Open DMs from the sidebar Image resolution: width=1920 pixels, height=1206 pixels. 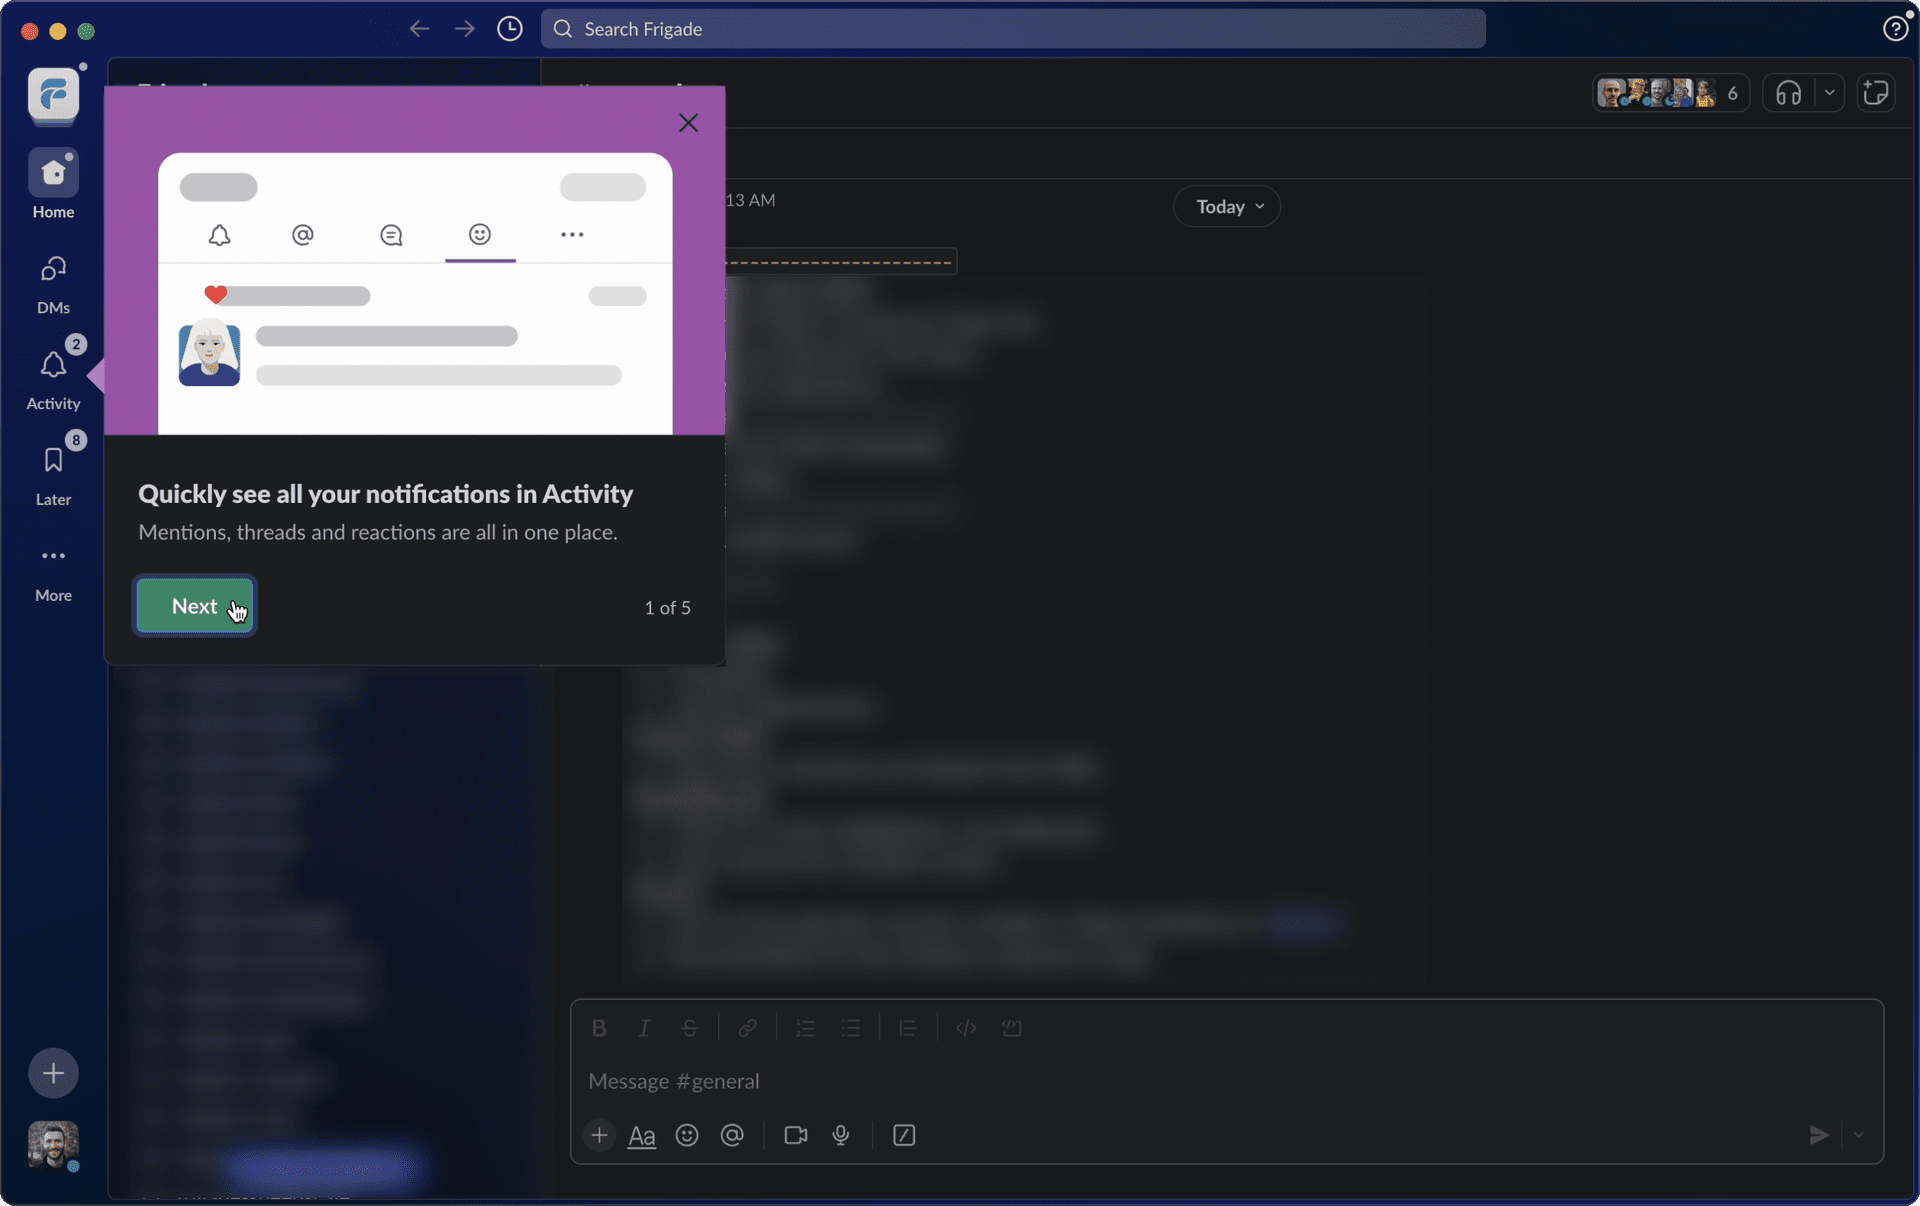point(53,271)
